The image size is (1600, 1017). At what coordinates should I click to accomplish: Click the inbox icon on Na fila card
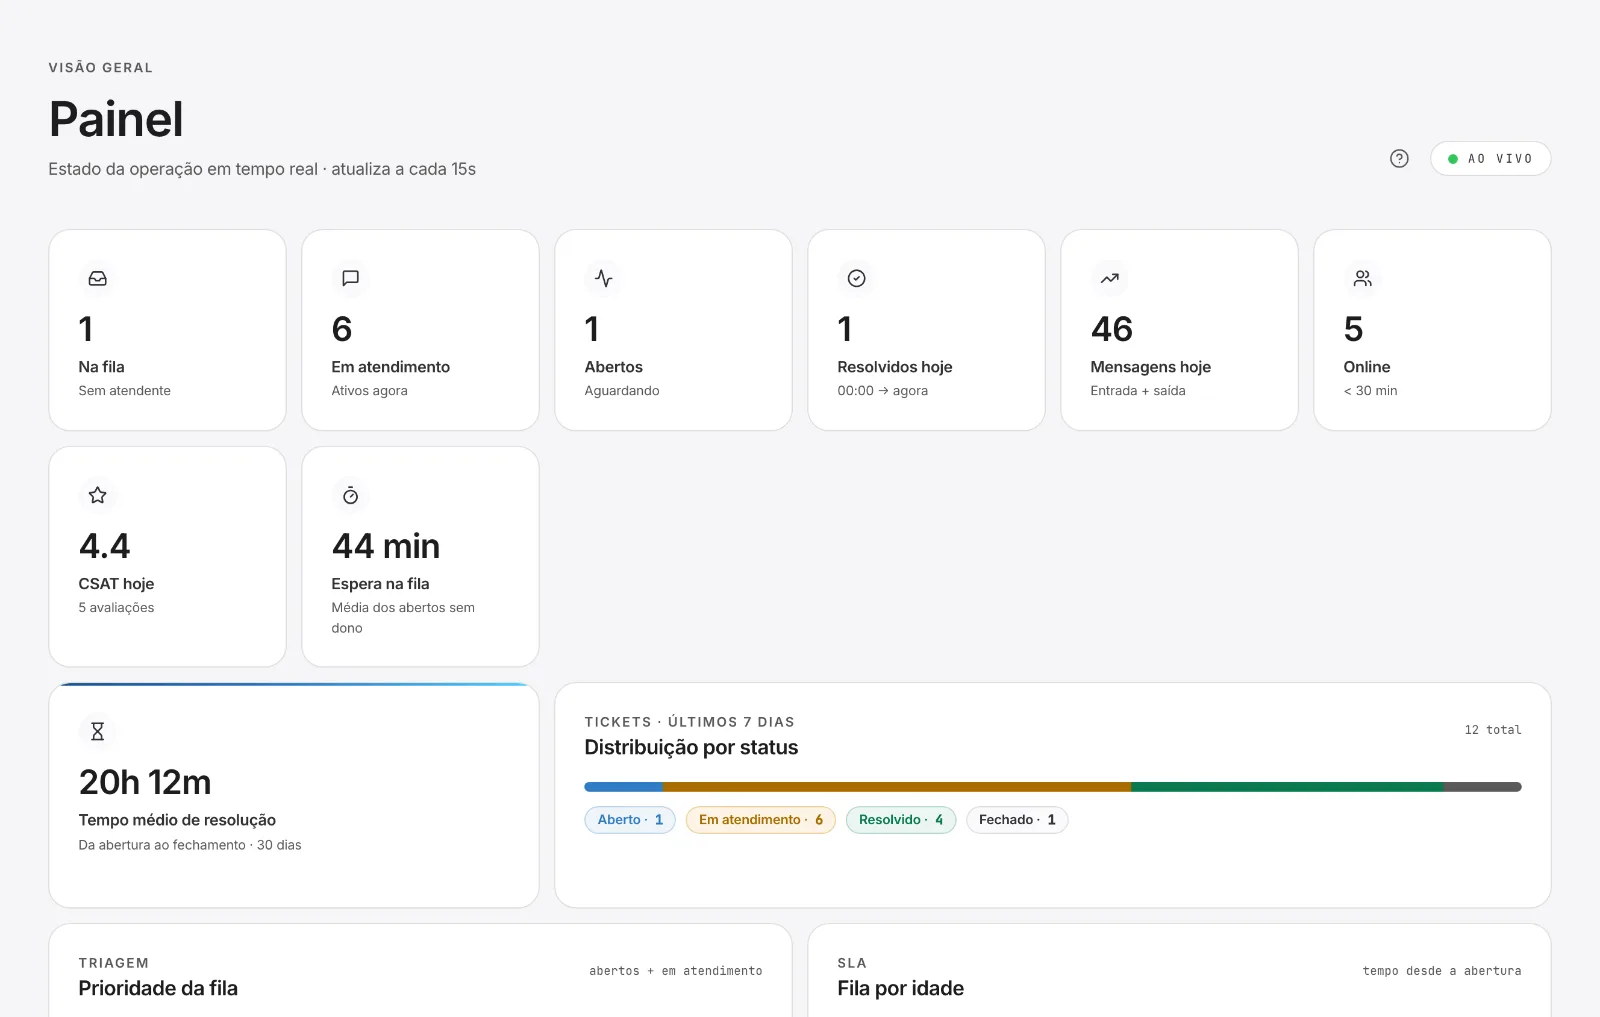pos(97,278)
